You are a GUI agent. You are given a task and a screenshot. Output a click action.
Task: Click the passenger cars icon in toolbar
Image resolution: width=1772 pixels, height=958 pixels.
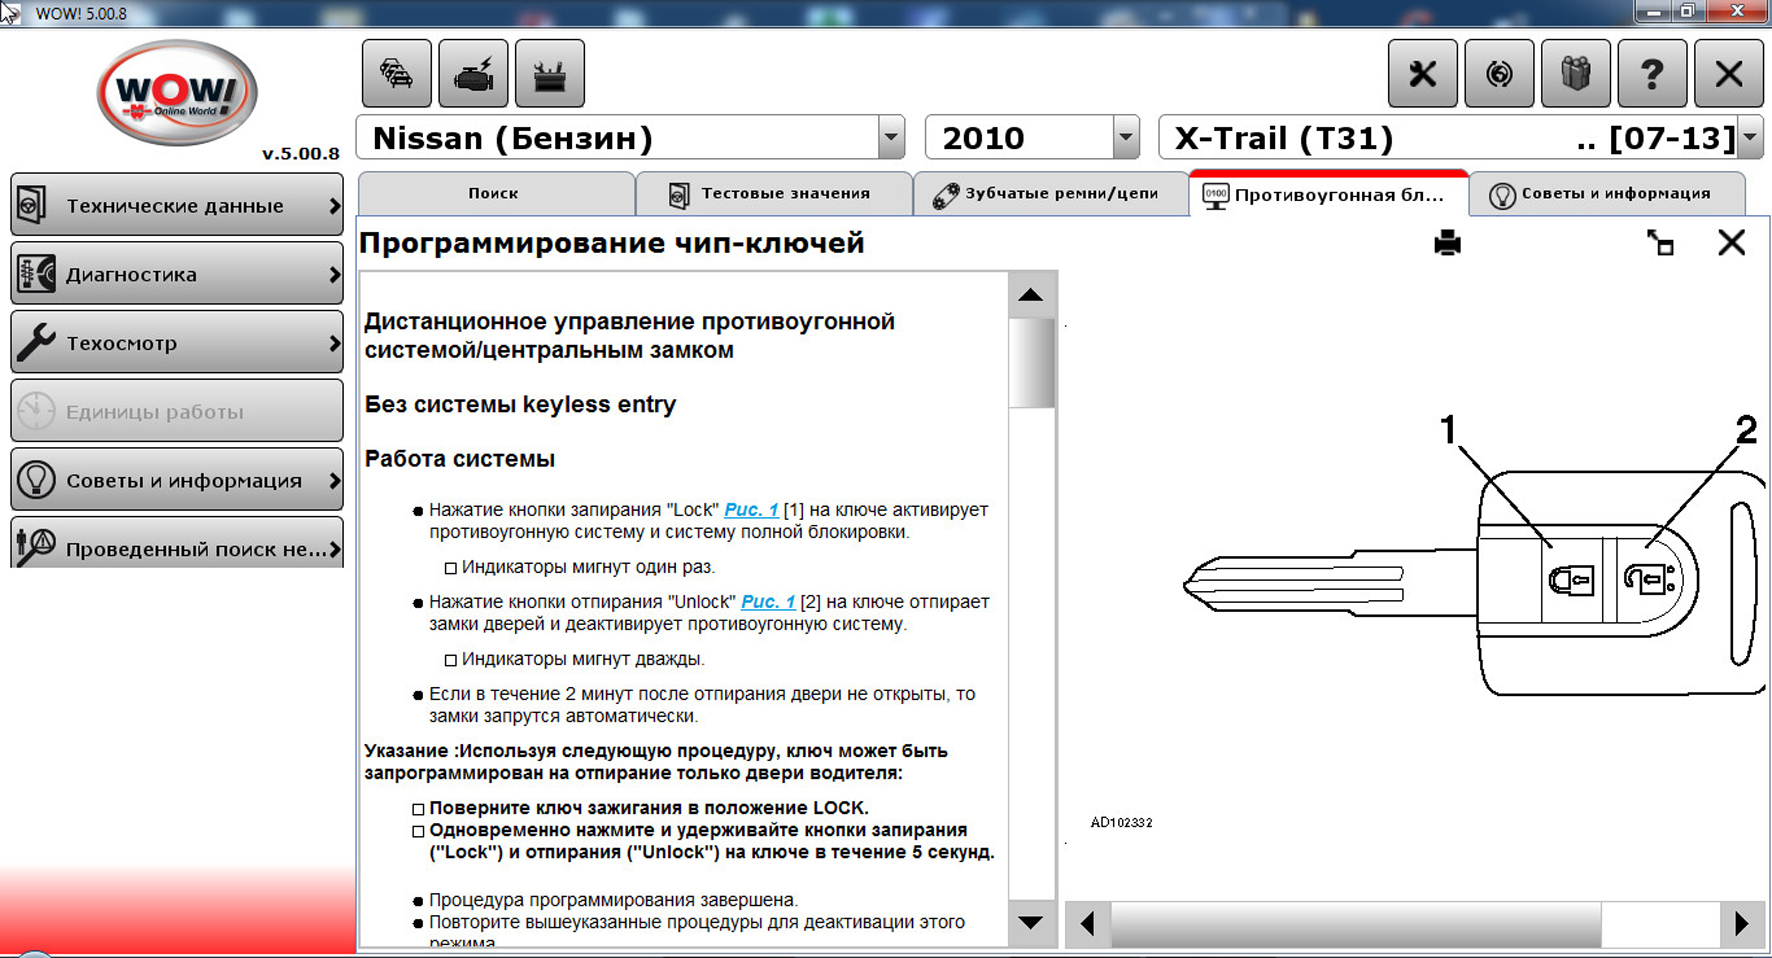point(396,74)
